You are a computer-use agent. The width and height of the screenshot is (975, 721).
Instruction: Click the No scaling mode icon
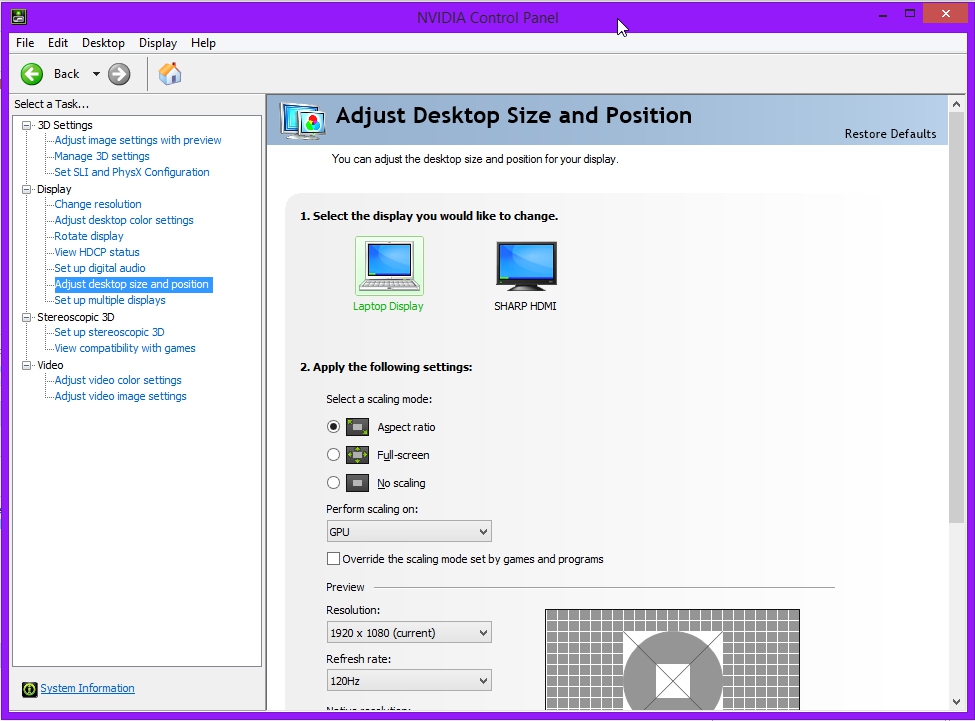pyautogui.click(x=358, y=483)
